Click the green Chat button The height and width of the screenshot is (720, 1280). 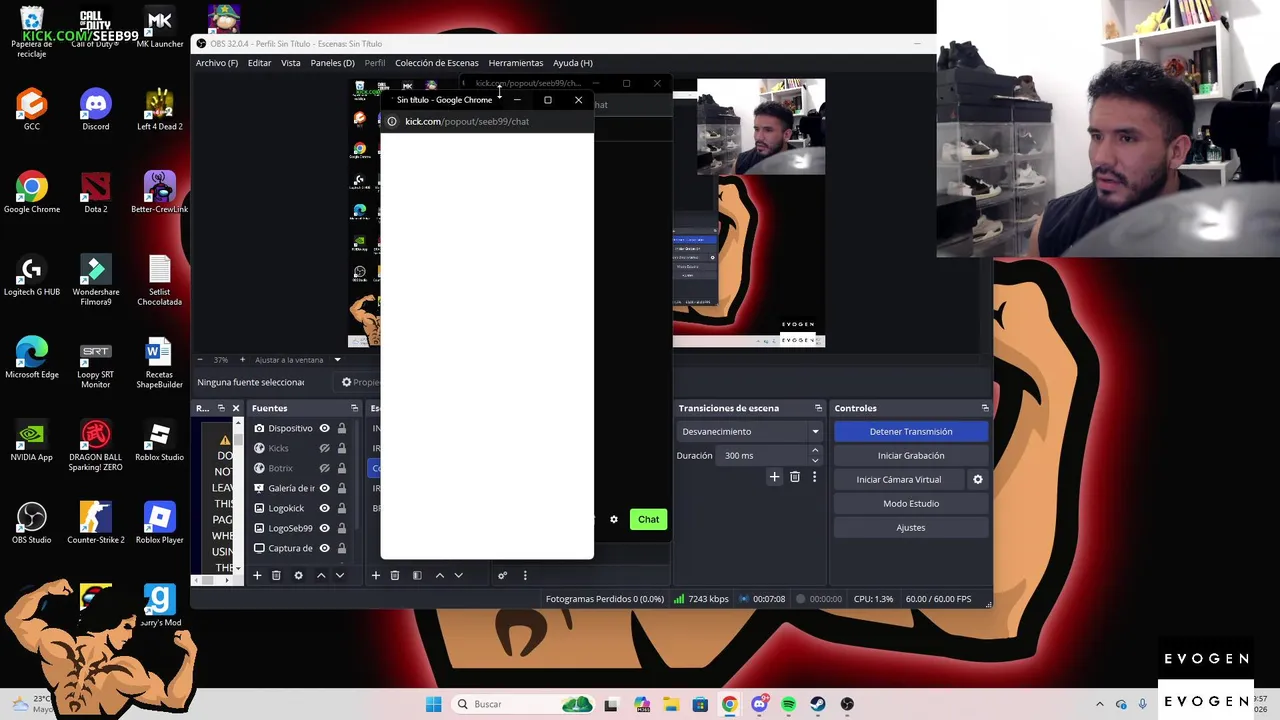[x=649, y=519]
